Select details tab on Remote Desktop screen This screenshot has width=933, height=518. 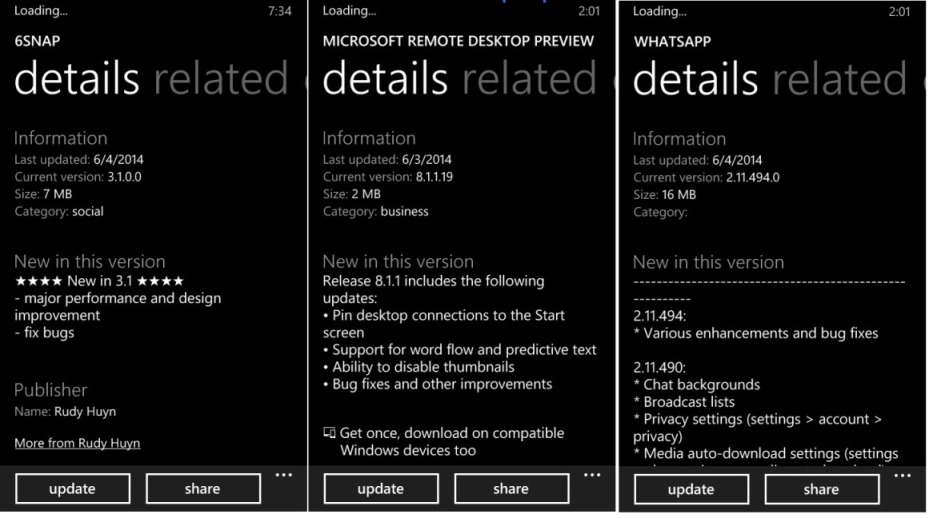click(x=385, y=79)
